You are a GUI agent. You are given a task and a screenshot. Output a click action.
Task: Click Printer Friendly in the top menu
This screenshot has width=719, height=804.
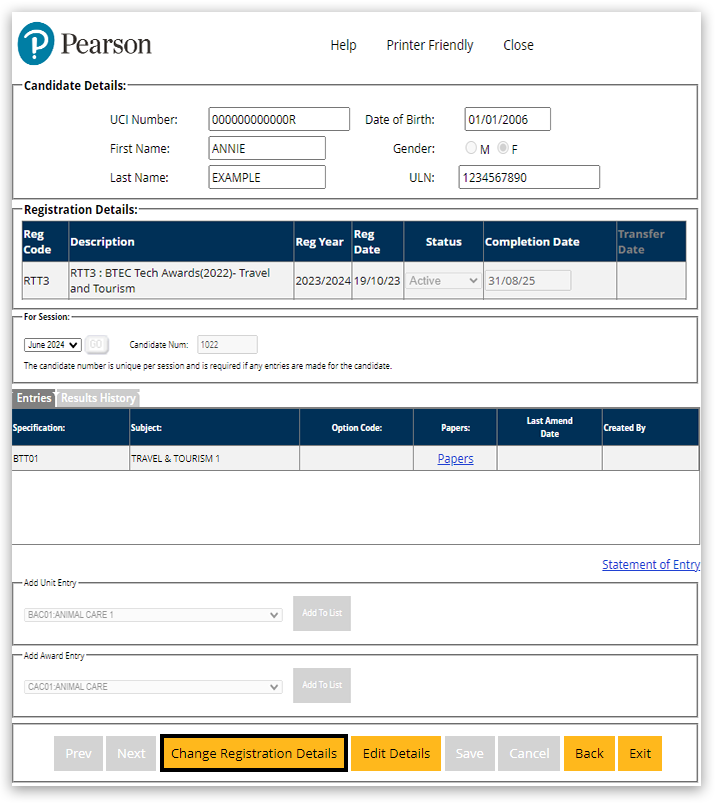coord(430,45)
